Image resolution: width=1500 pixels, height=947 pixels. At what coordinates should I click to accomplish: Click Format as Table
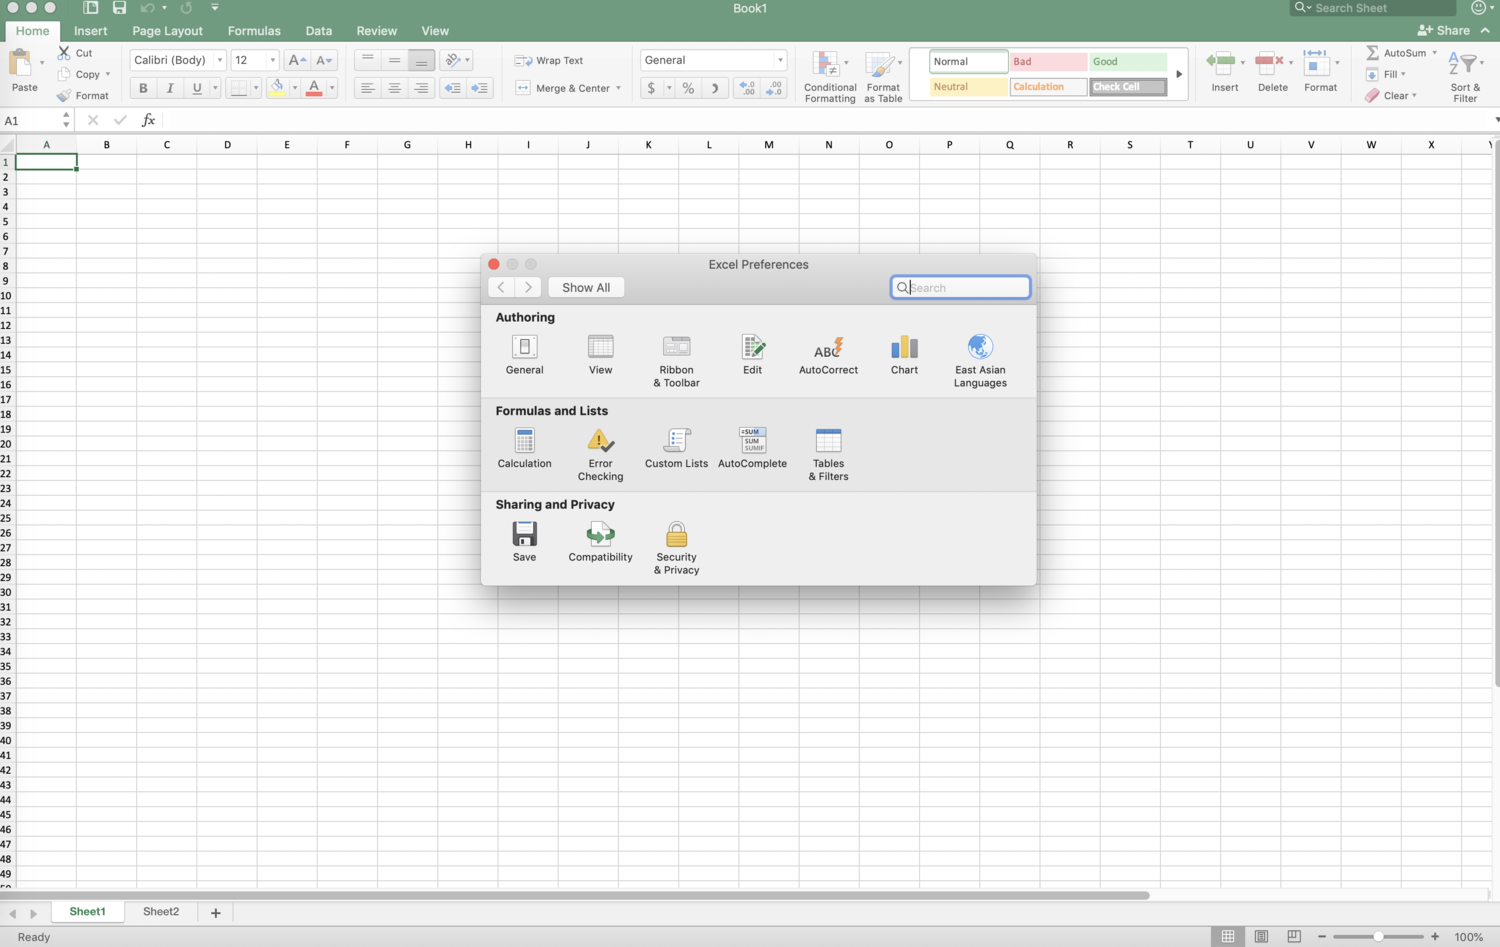(883, 77)
